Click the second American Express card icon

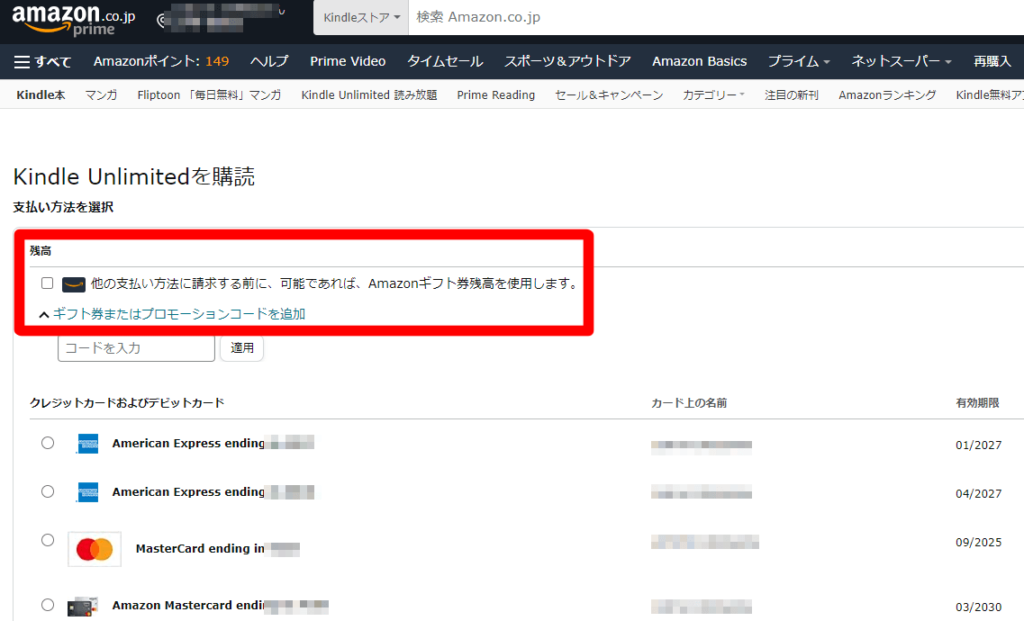[88, 492]
